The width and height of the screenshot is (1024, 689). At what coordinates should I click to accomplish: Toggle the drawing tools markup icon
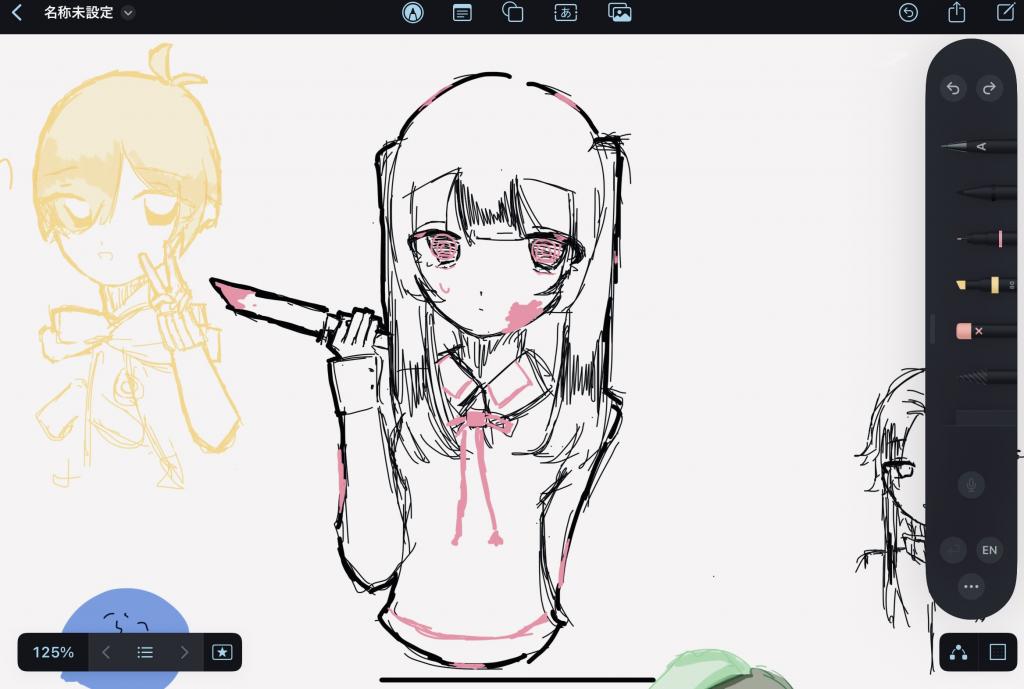pos(412,13)
